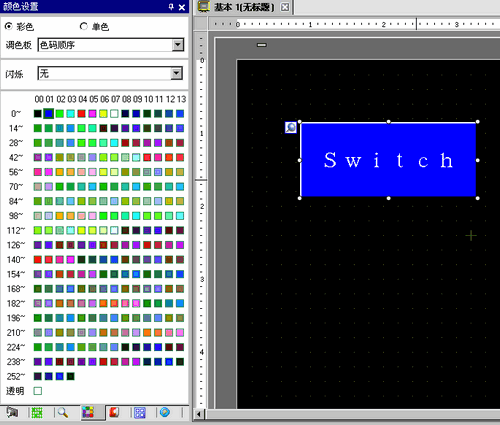Click the magnifier icon beside the Switch part
Image resolution: width=500 pixels, height=425 pixels.
point(291,127)
